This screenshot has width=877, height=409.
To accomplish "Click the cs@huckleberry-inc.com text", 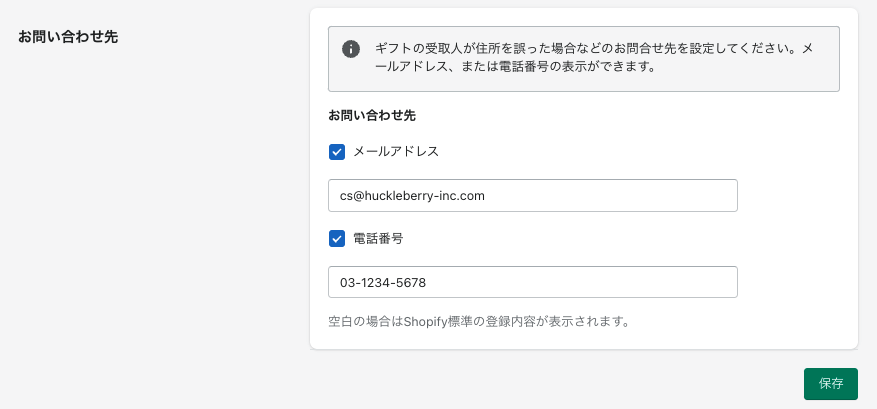I will point(412,196).
